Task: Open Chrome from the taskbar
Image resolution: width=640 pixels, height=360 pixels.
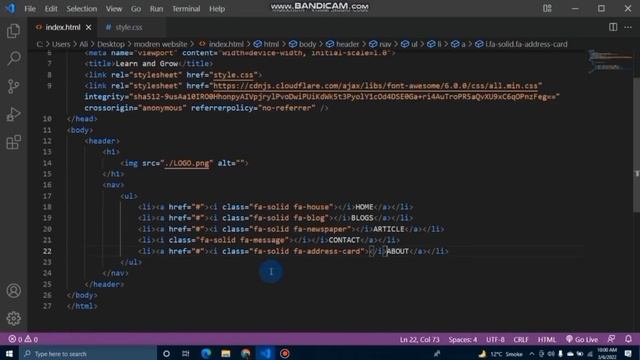Action: [246, 353]
